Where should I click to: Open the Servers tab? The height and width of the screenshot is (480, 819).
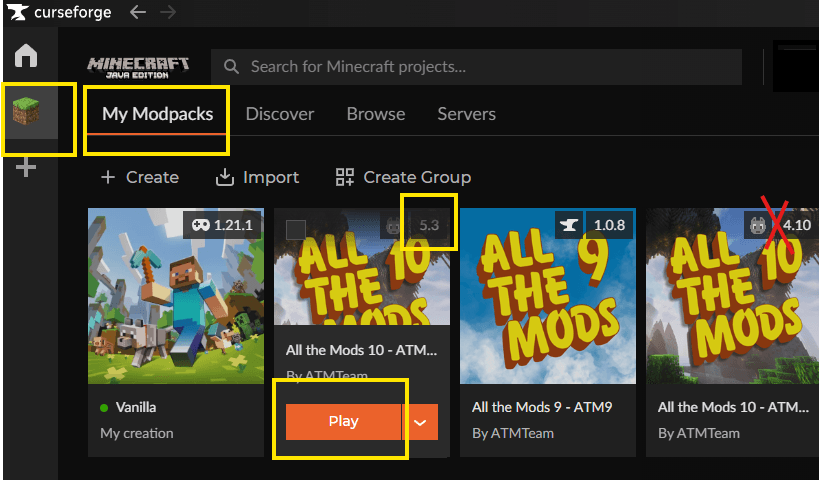tap(466, 114)
